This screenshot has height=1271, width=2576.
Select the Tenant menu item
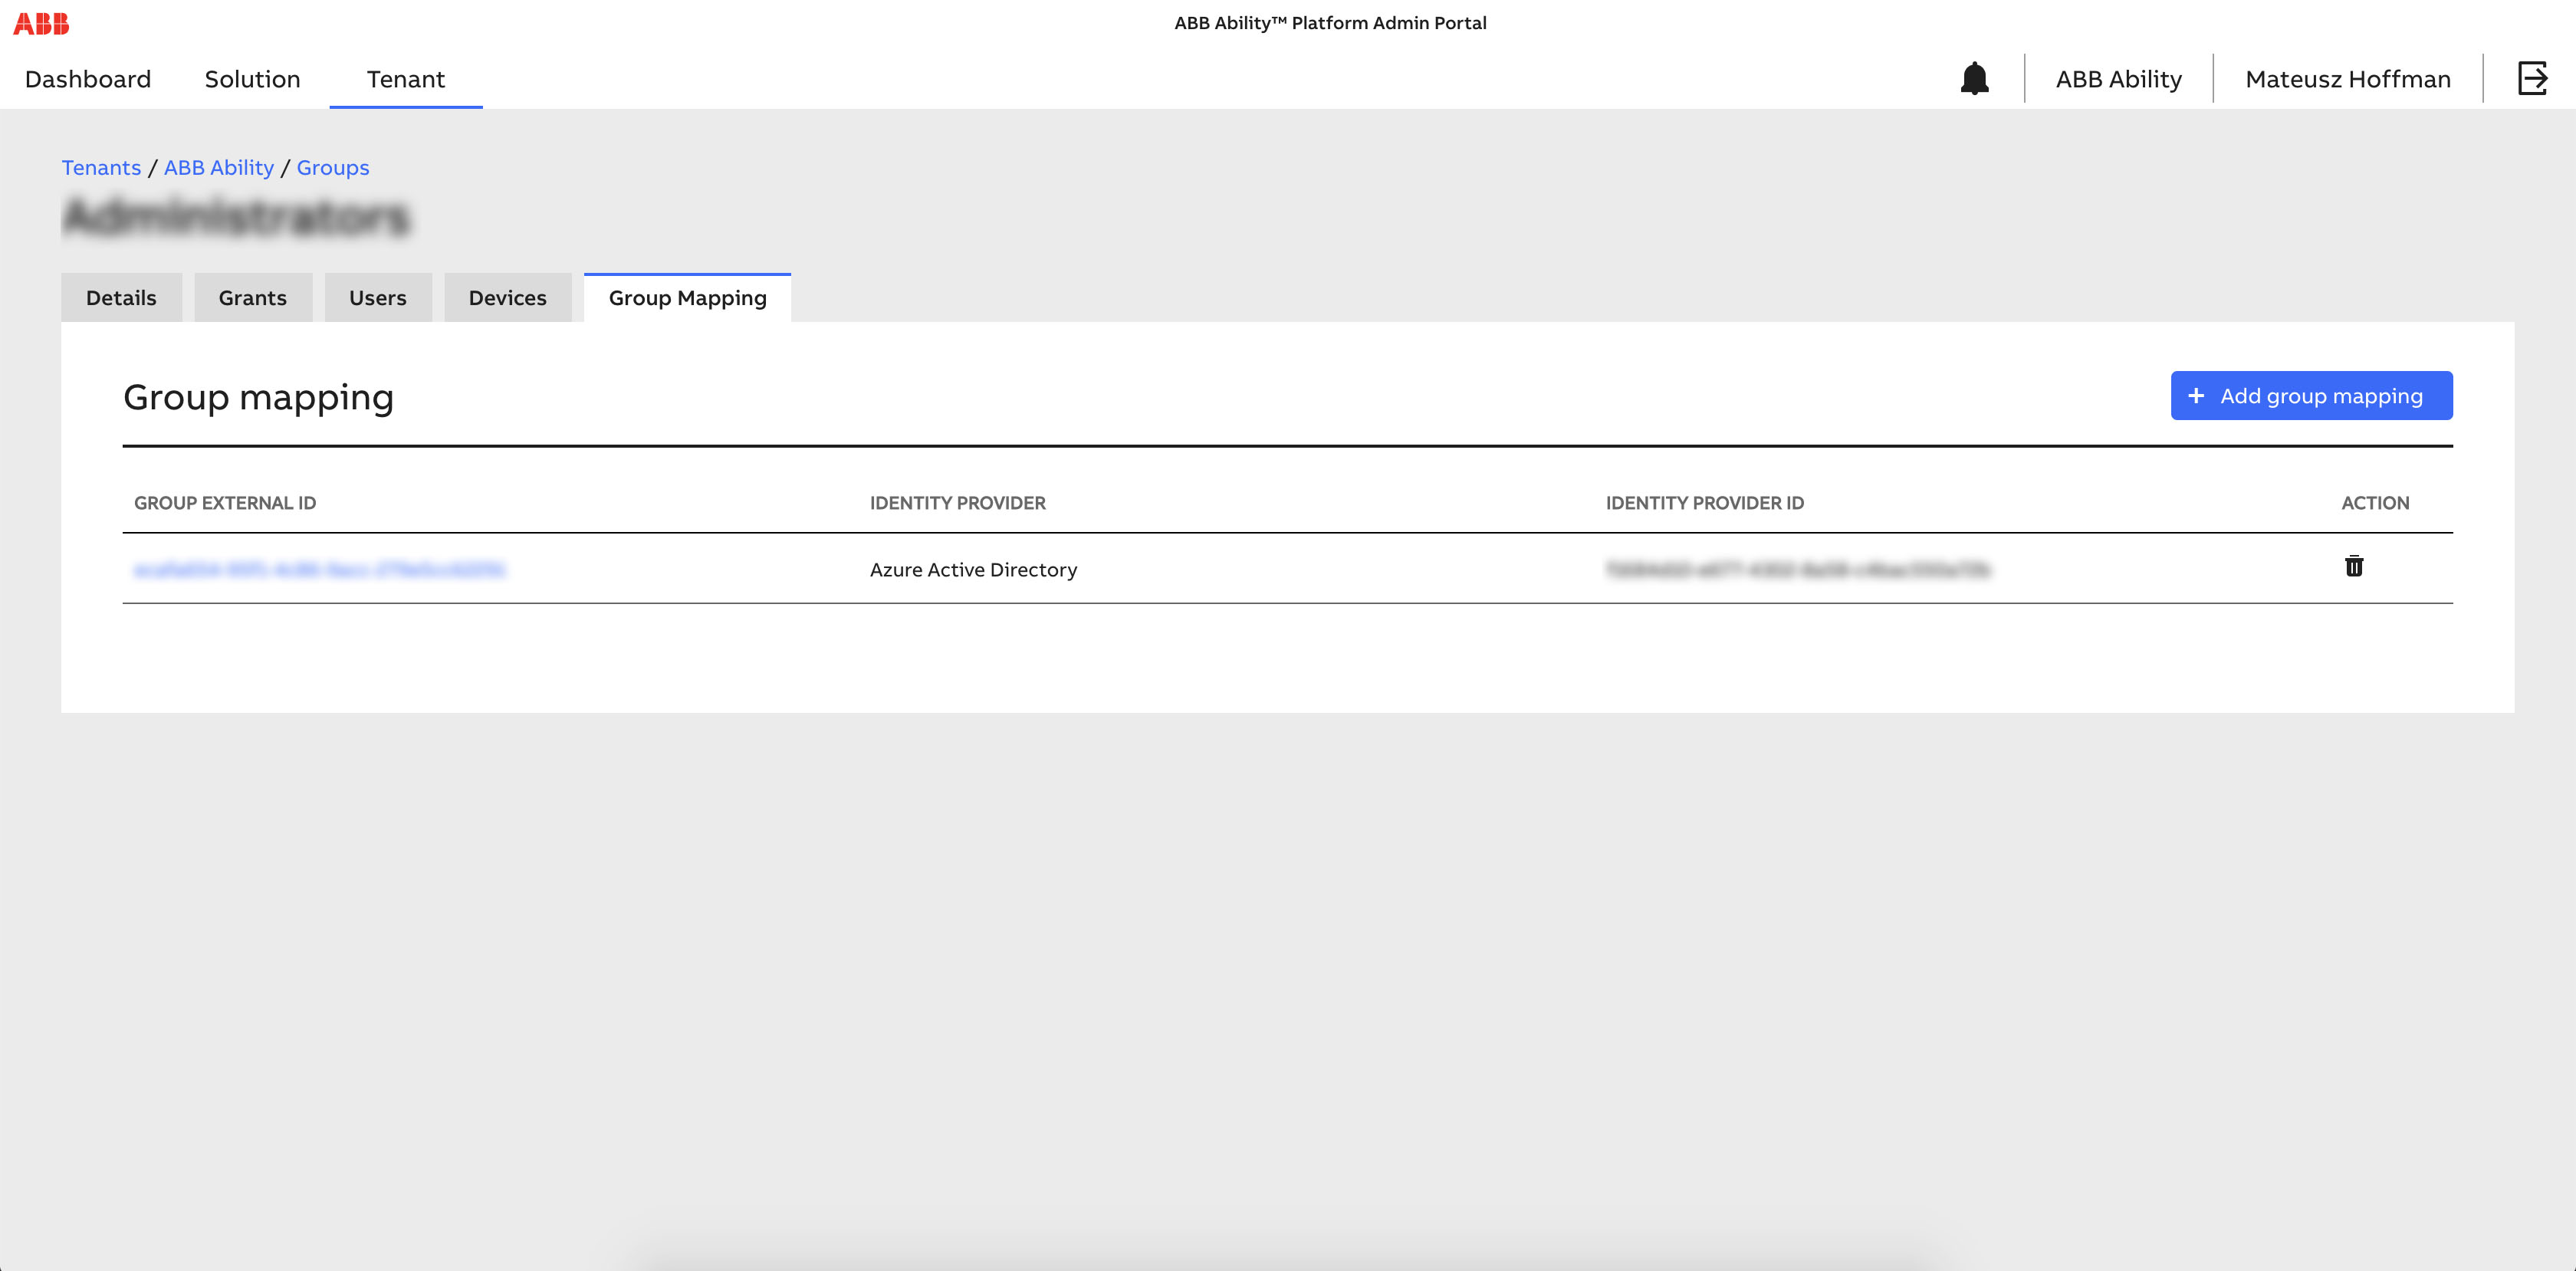pyautogui.click(x=406, y=79)
